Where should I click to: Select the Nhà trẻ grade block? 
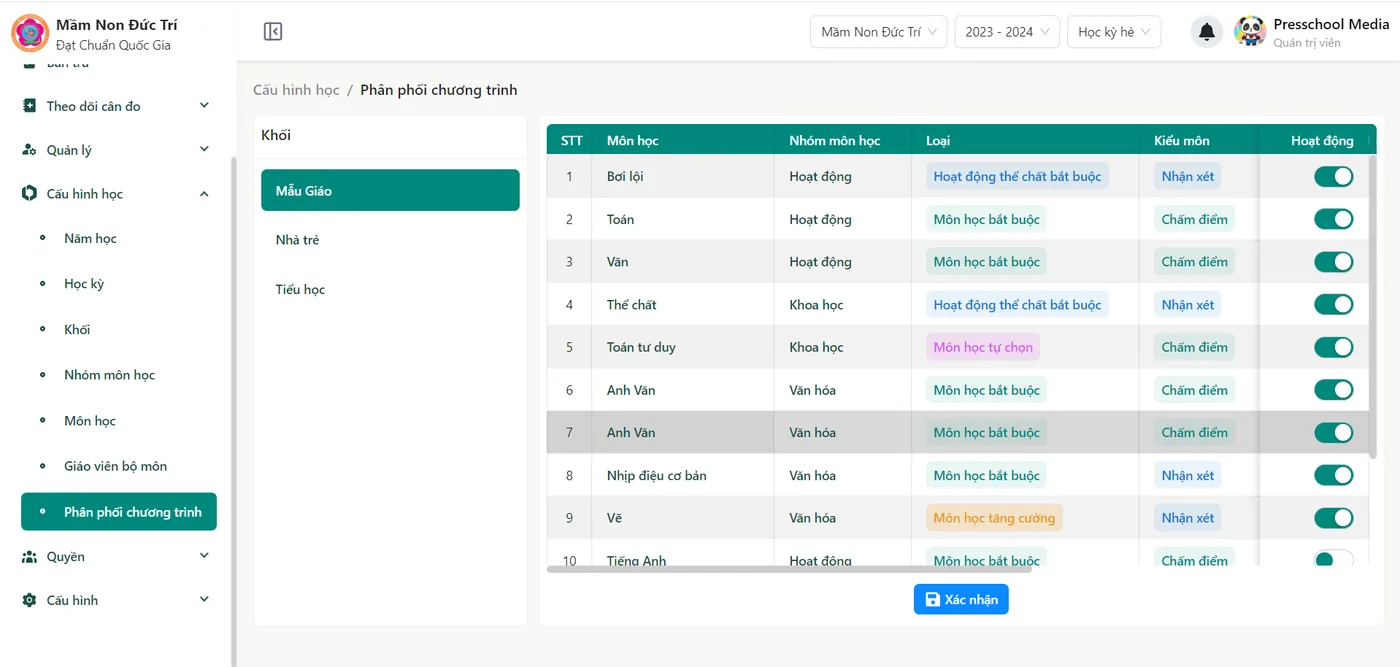tap(390, 240)
